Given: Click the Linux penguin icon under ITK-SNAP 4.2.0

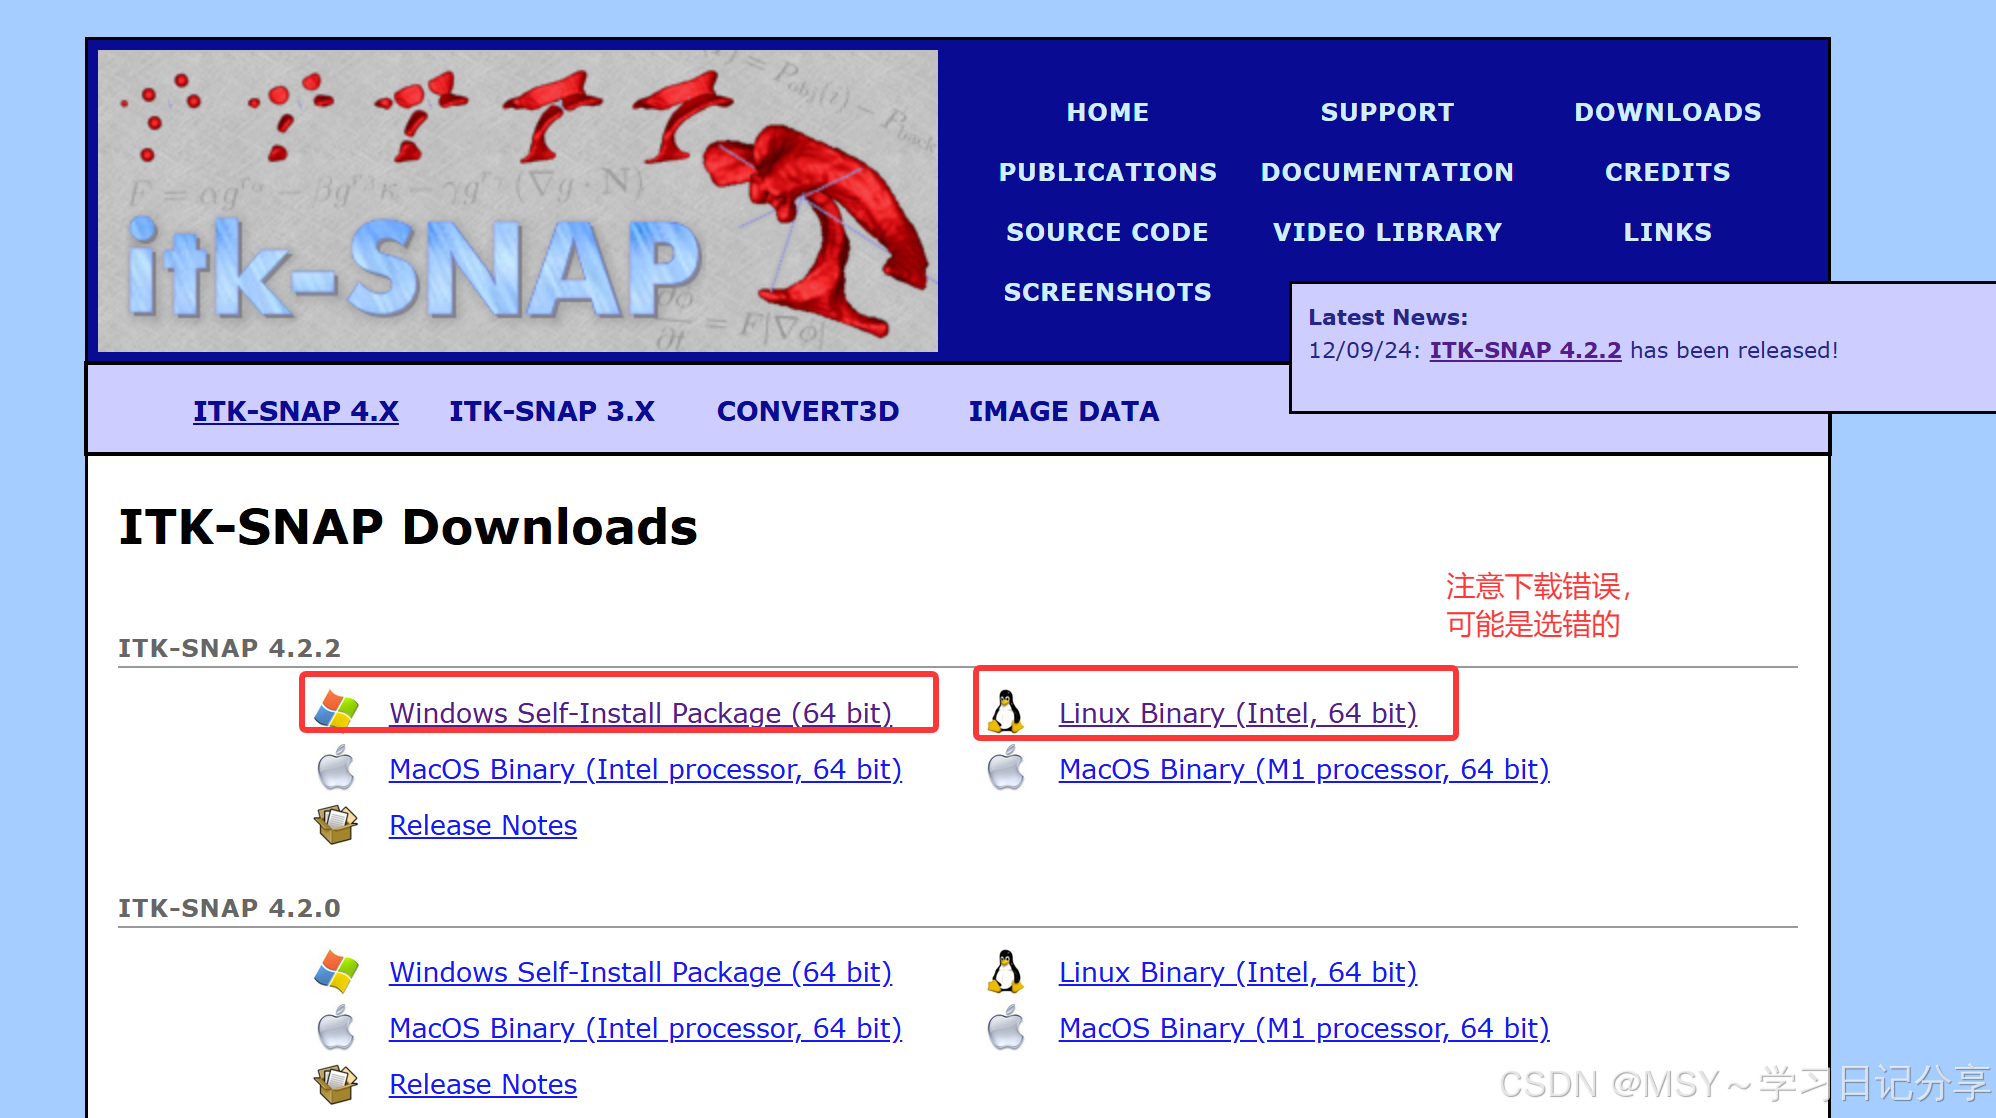Looking at the screenshot, I should [x=1006, y=971].
